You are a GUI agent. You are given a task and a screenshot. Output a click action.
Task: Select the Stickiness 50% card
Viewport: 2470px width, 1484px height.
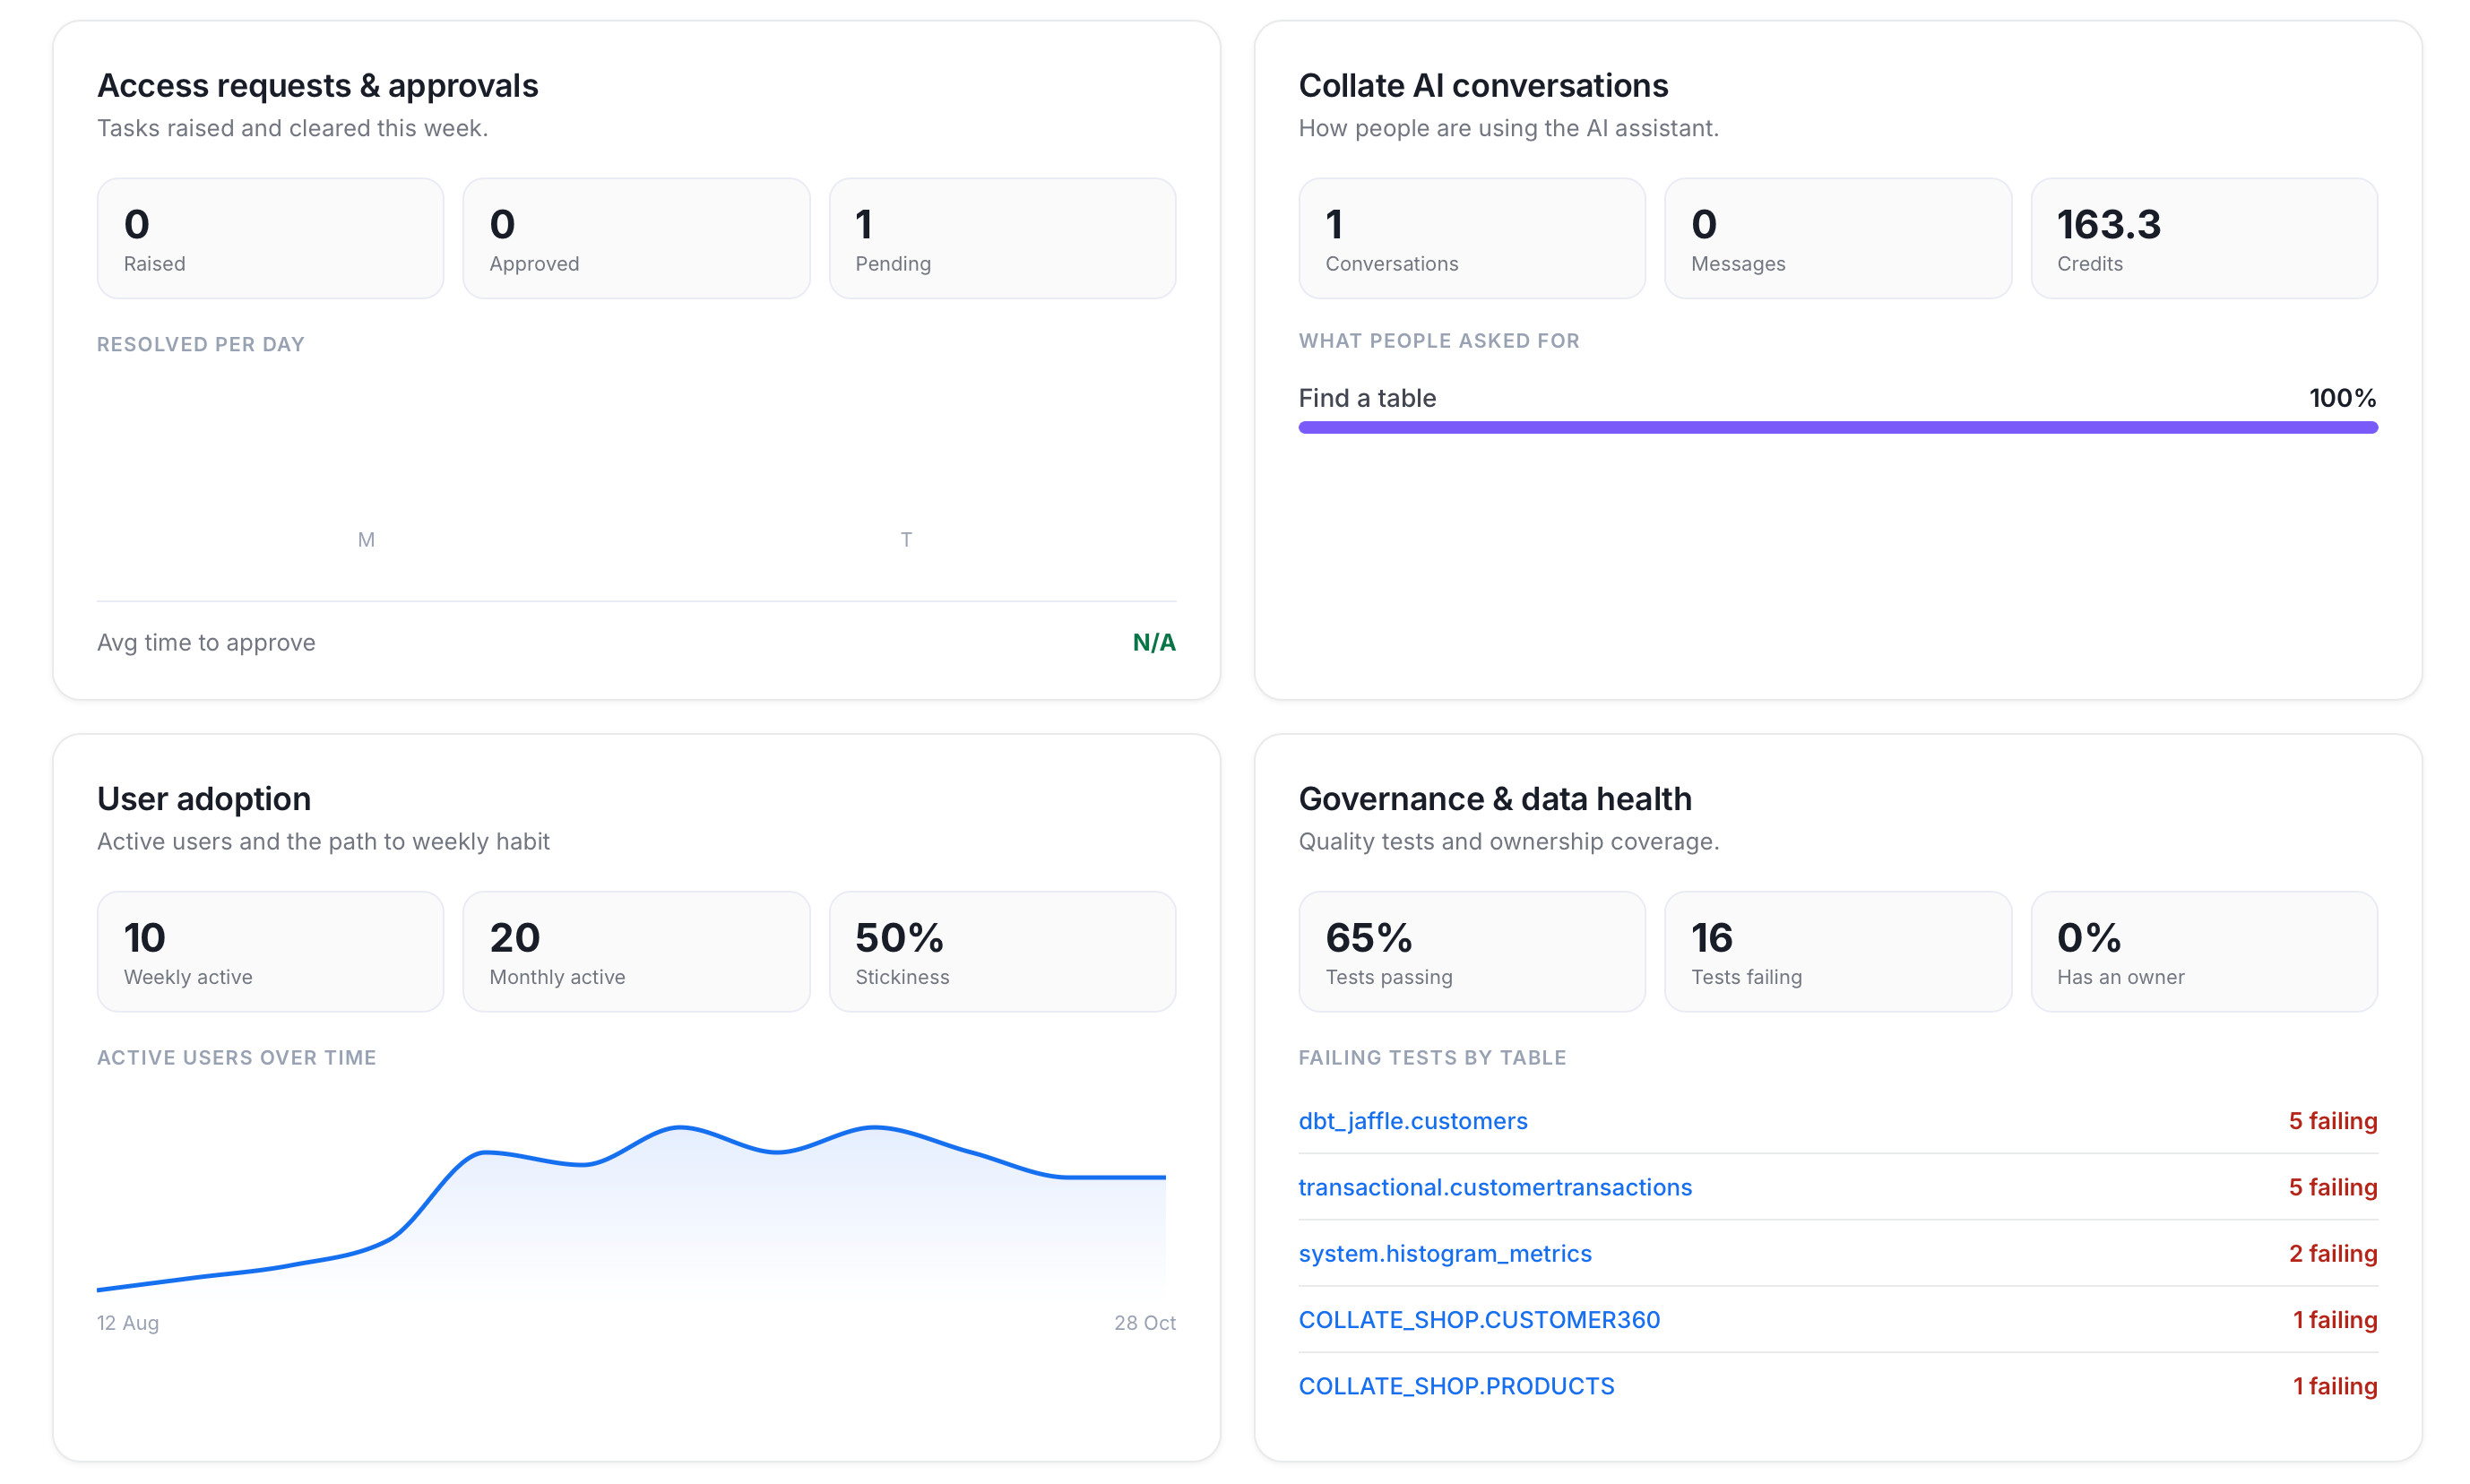pyautogui.click(x=1002, y=951)
